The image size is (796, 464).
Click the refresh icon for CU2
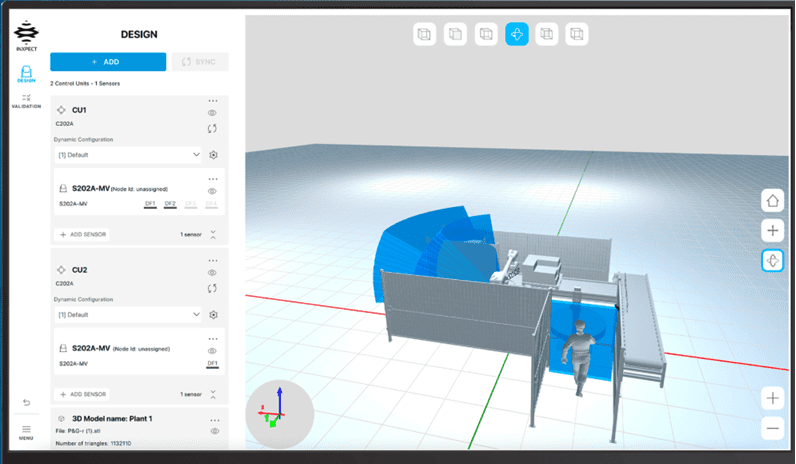pos(212,288)
